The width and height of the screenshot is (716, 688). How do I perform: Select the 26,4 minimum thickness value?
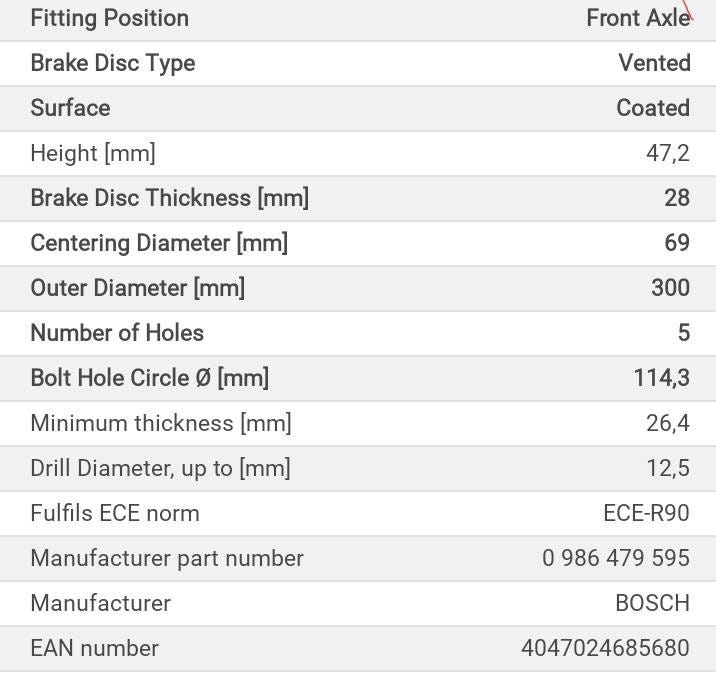(x=667, y=423)
